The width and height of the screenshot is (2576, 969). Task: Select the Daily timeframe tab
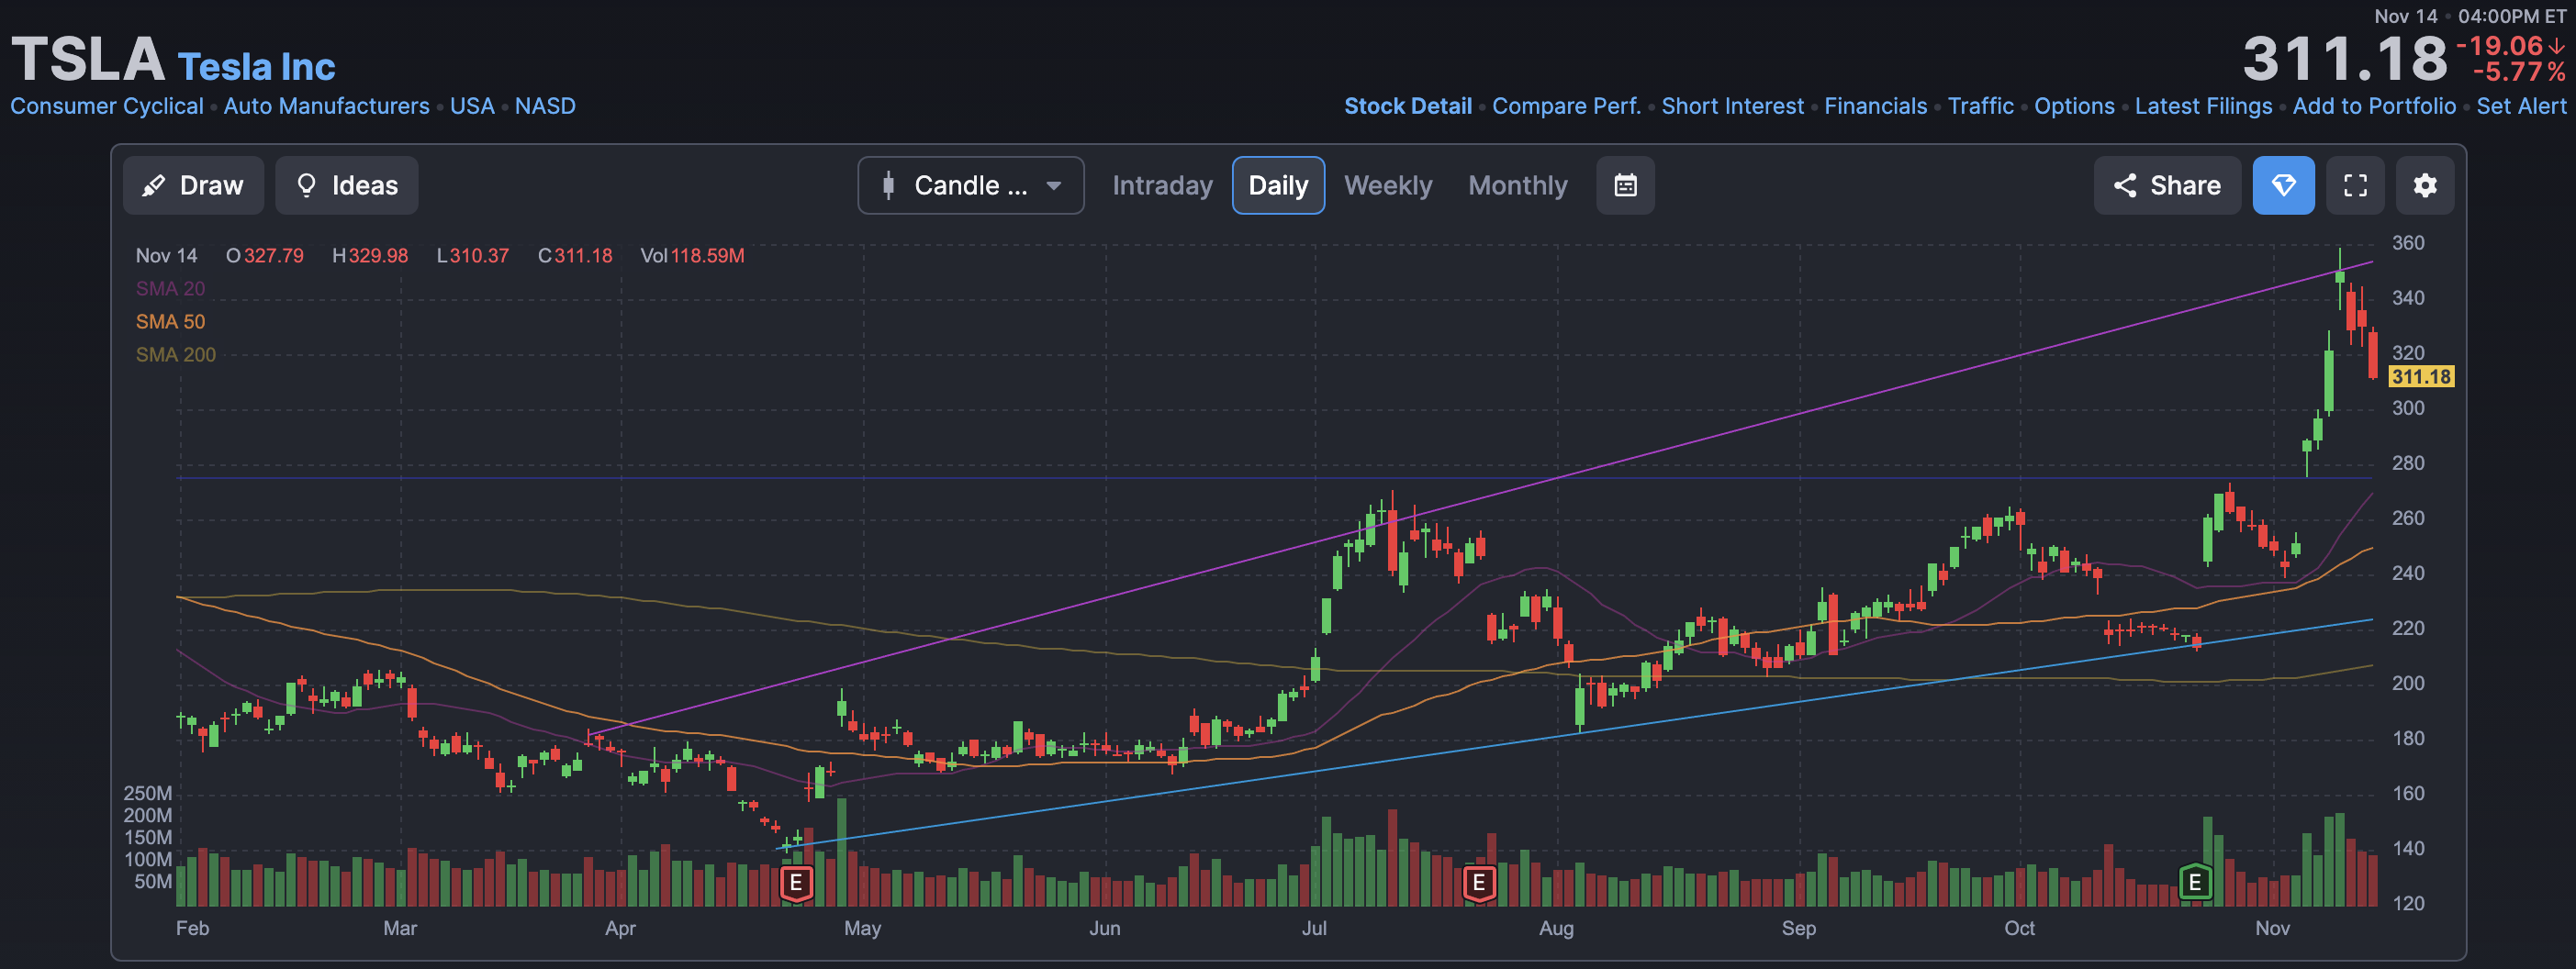[x=1278, y=185]
